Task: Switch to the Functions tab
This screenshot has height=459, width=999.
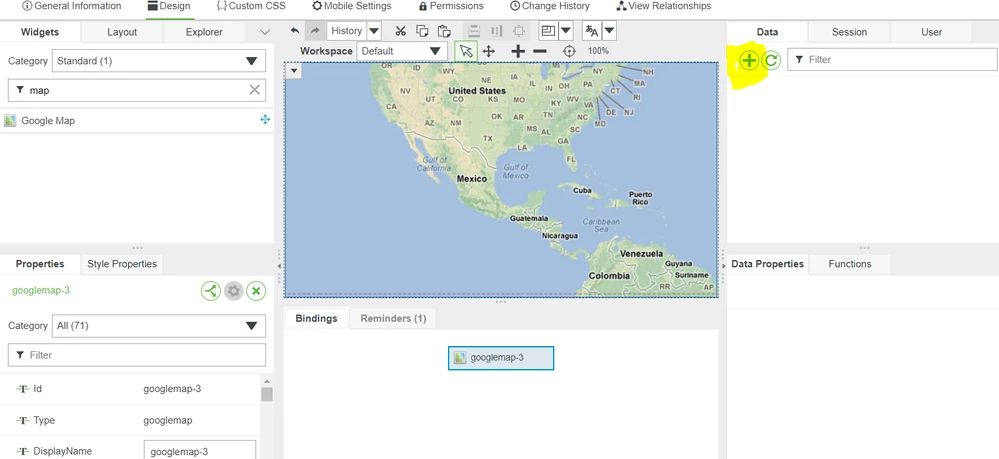Action: pos(849,264)
